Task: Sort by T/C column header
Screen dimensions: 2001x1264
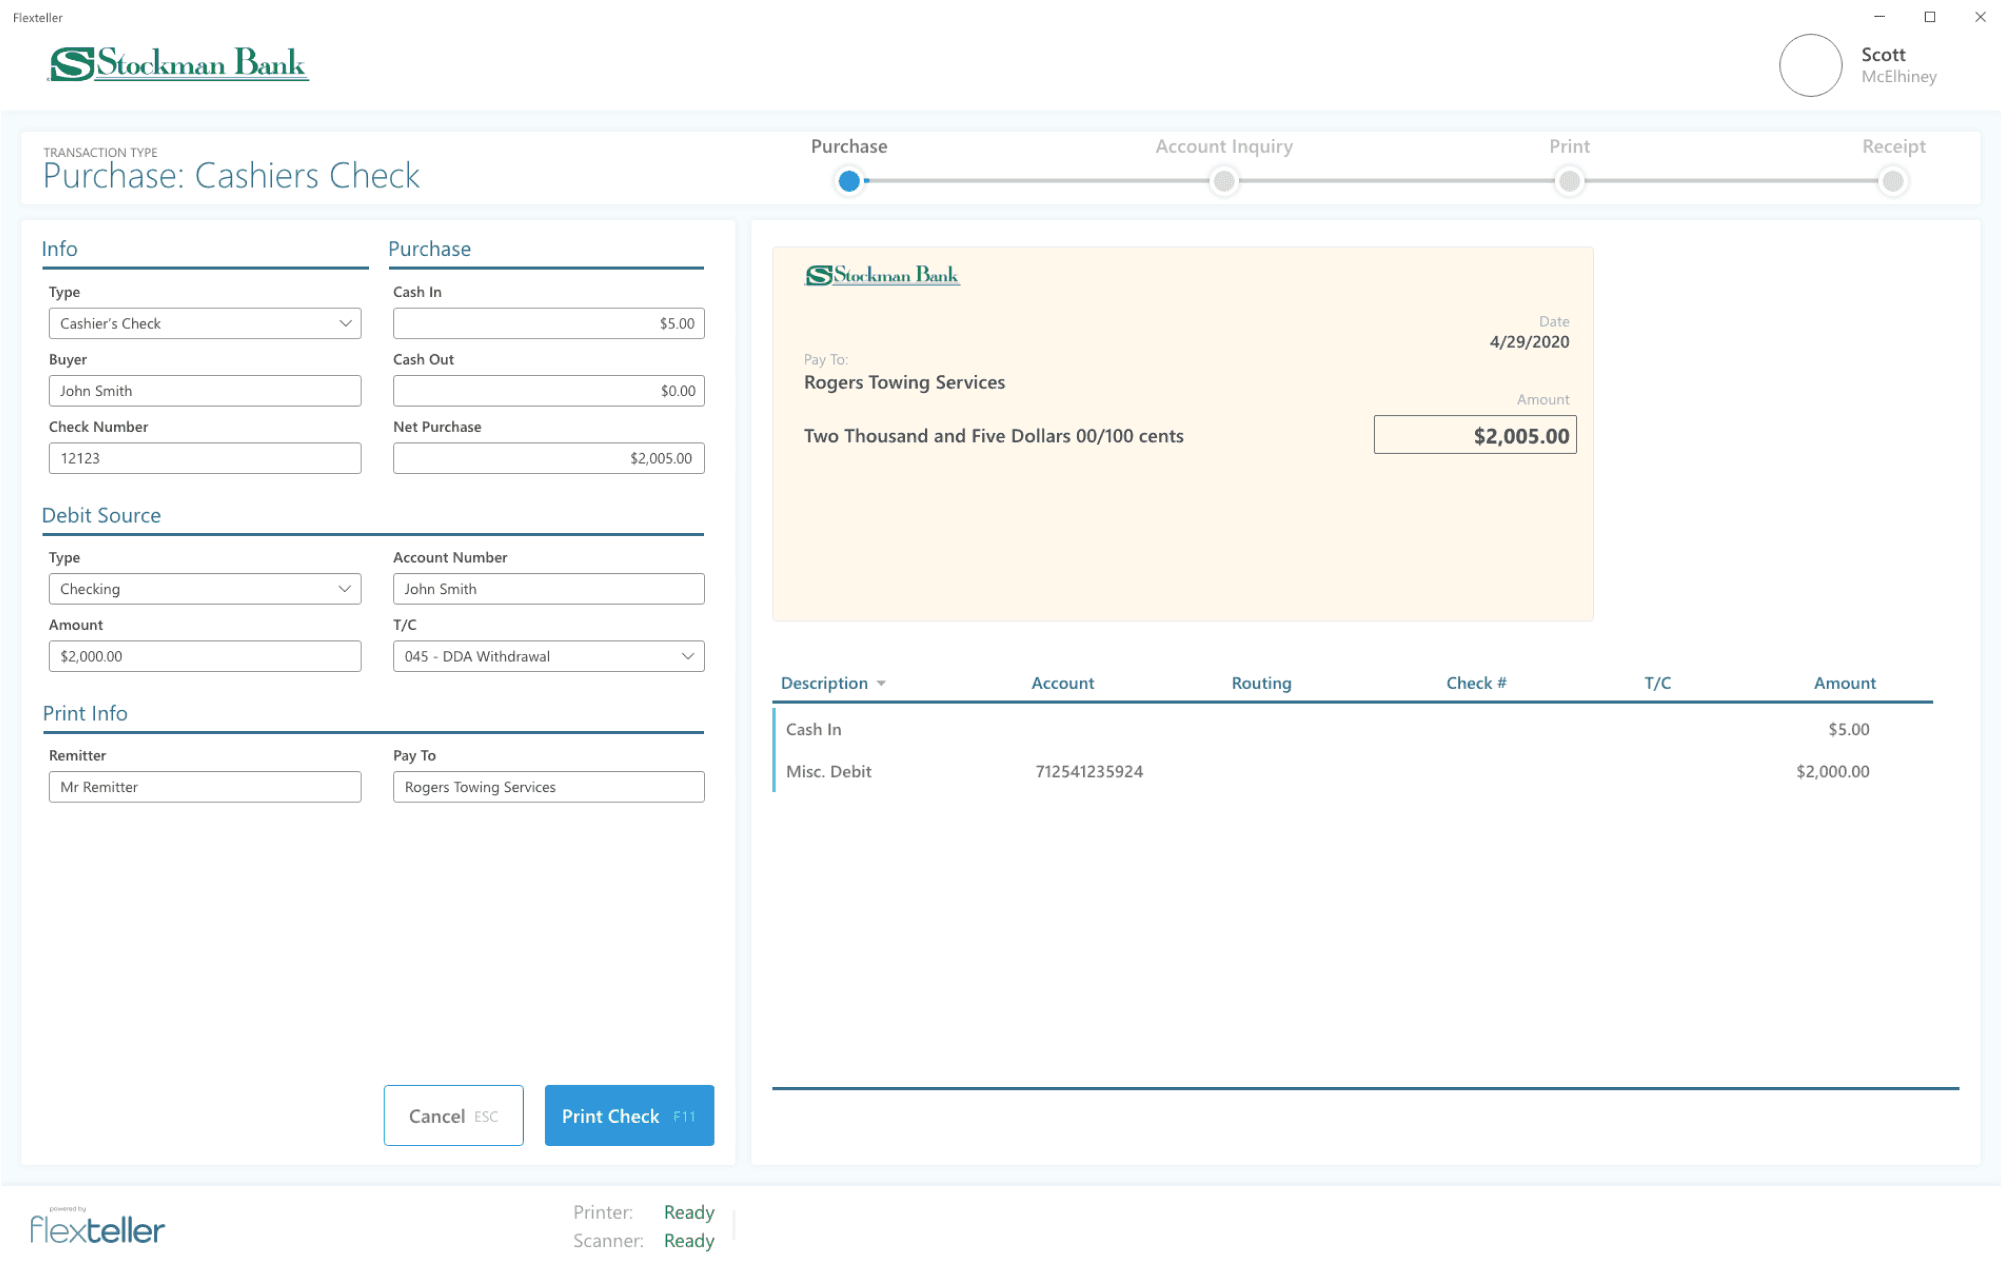Action: click(1657, 683)
